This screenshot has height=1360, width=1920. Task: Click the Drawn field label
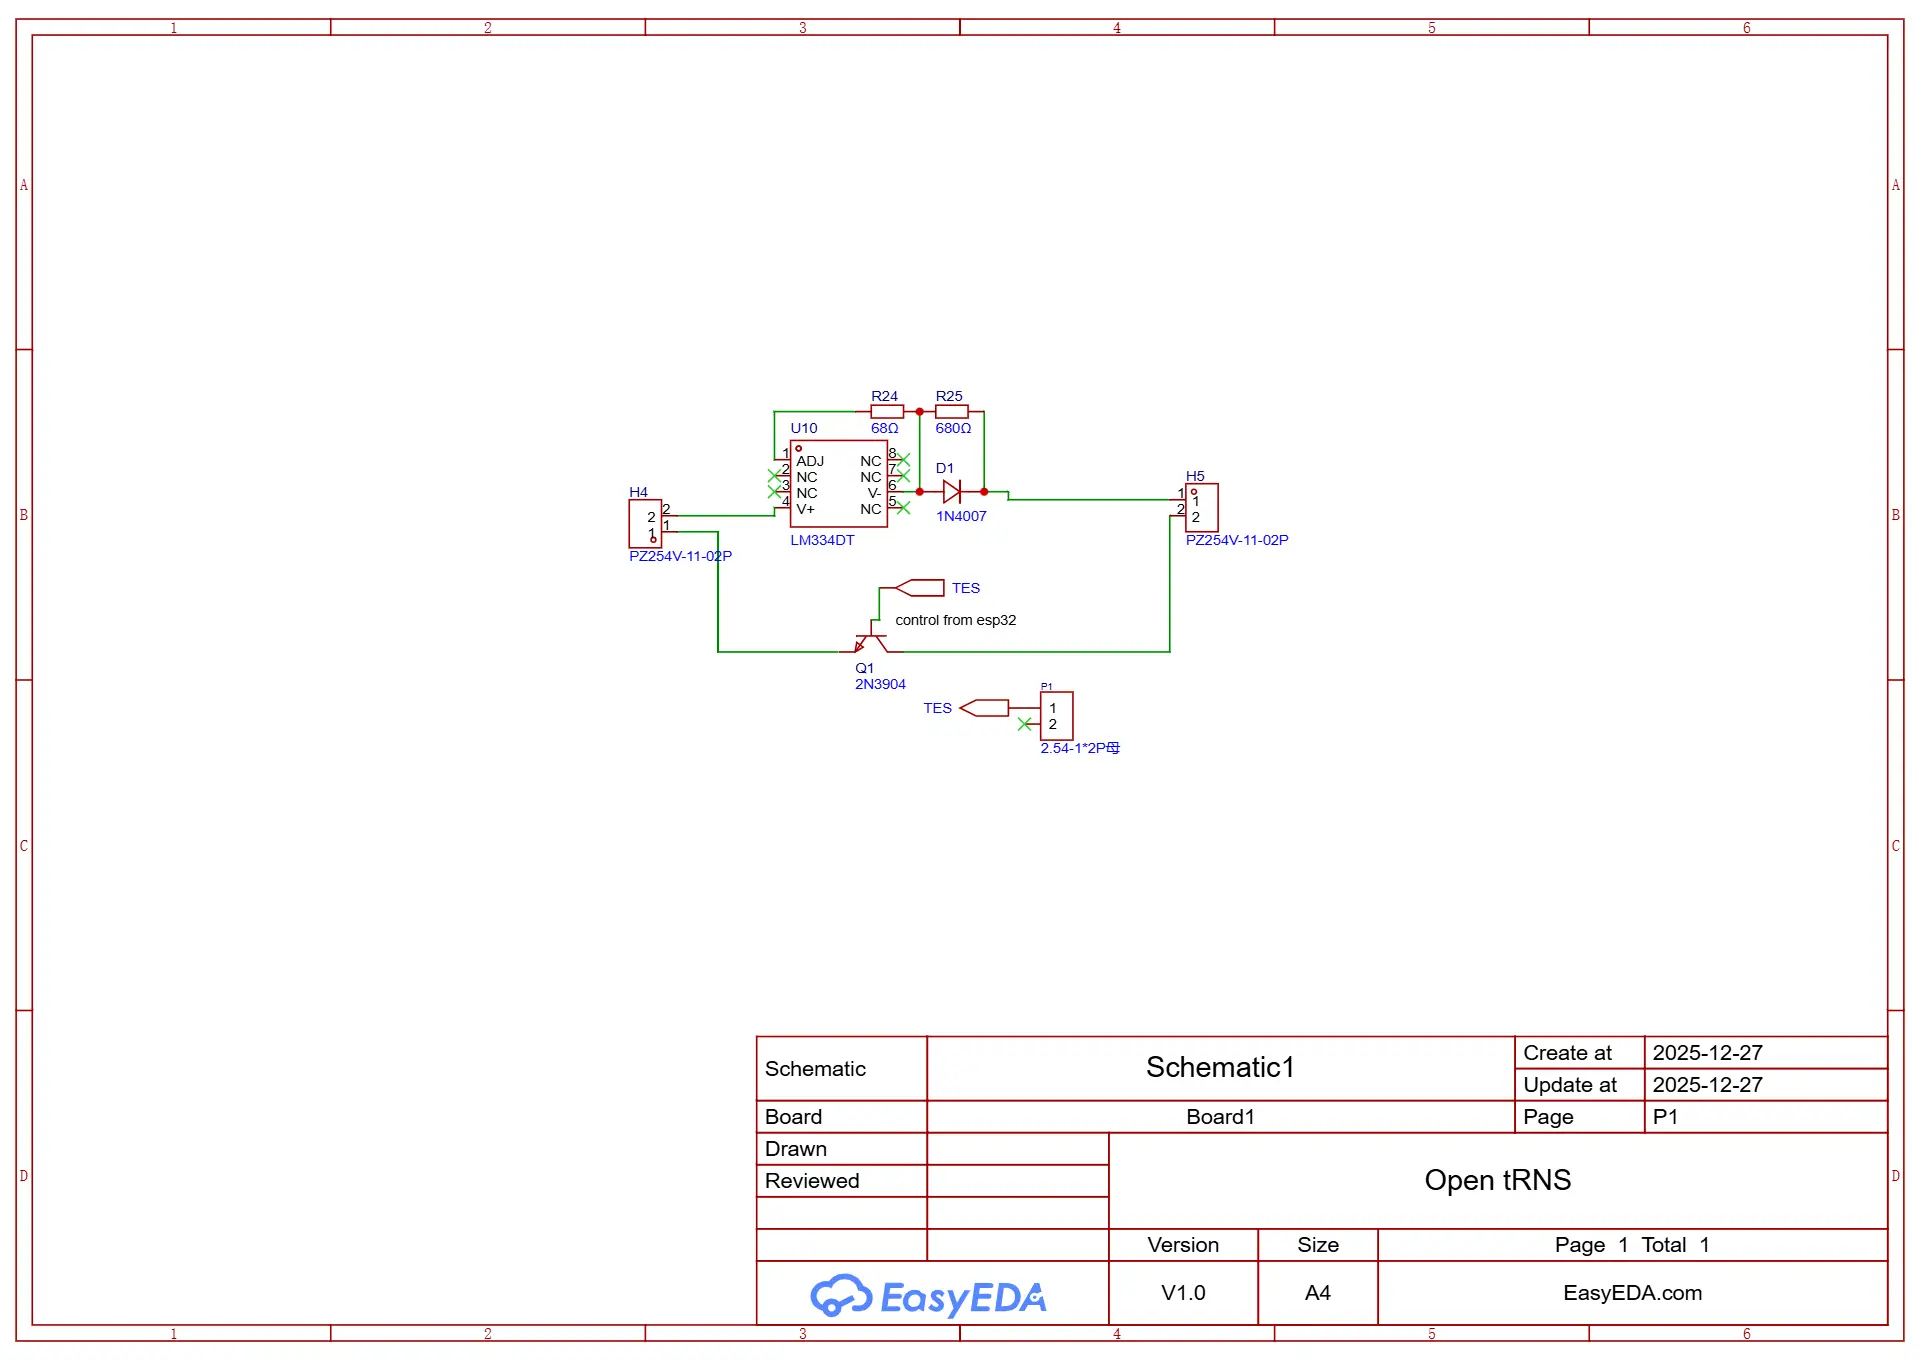pyautogui.click(x=796, y=1148)
